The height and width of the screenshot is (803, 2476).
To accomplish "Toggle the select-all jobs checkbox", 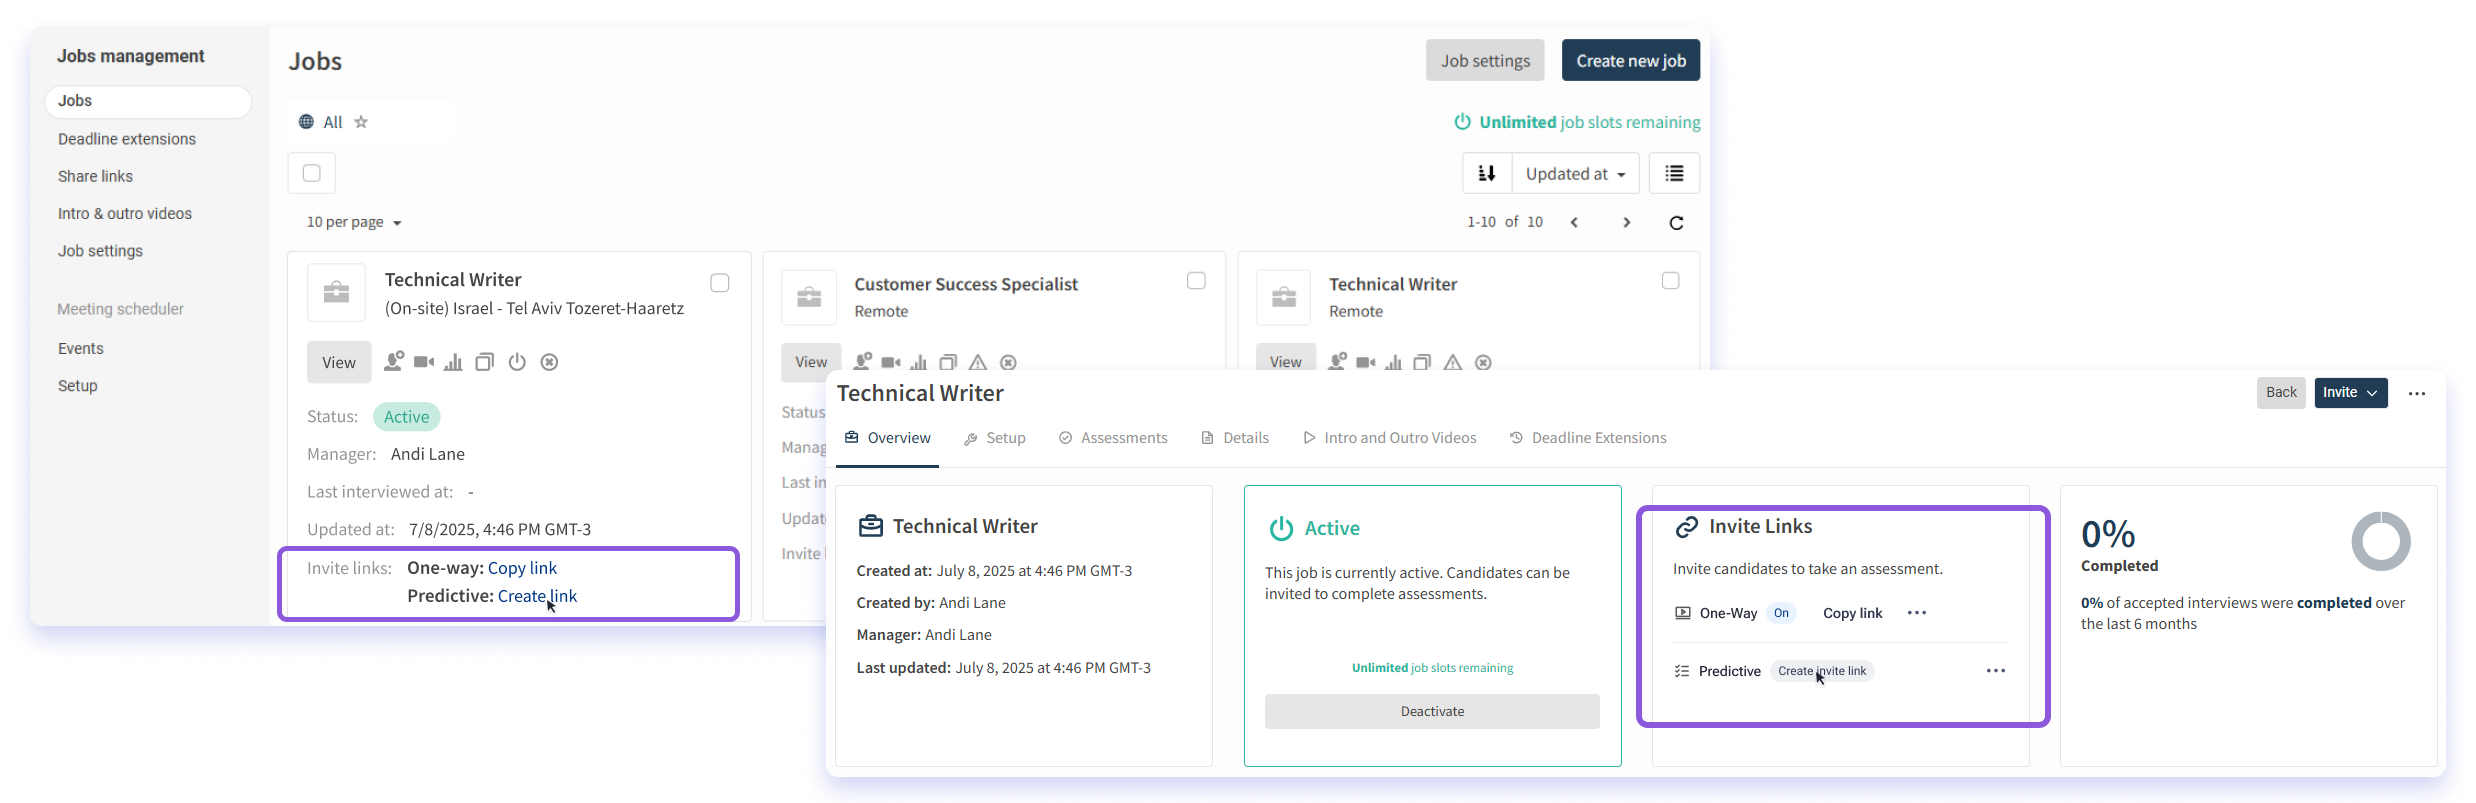I will point(312,173).
